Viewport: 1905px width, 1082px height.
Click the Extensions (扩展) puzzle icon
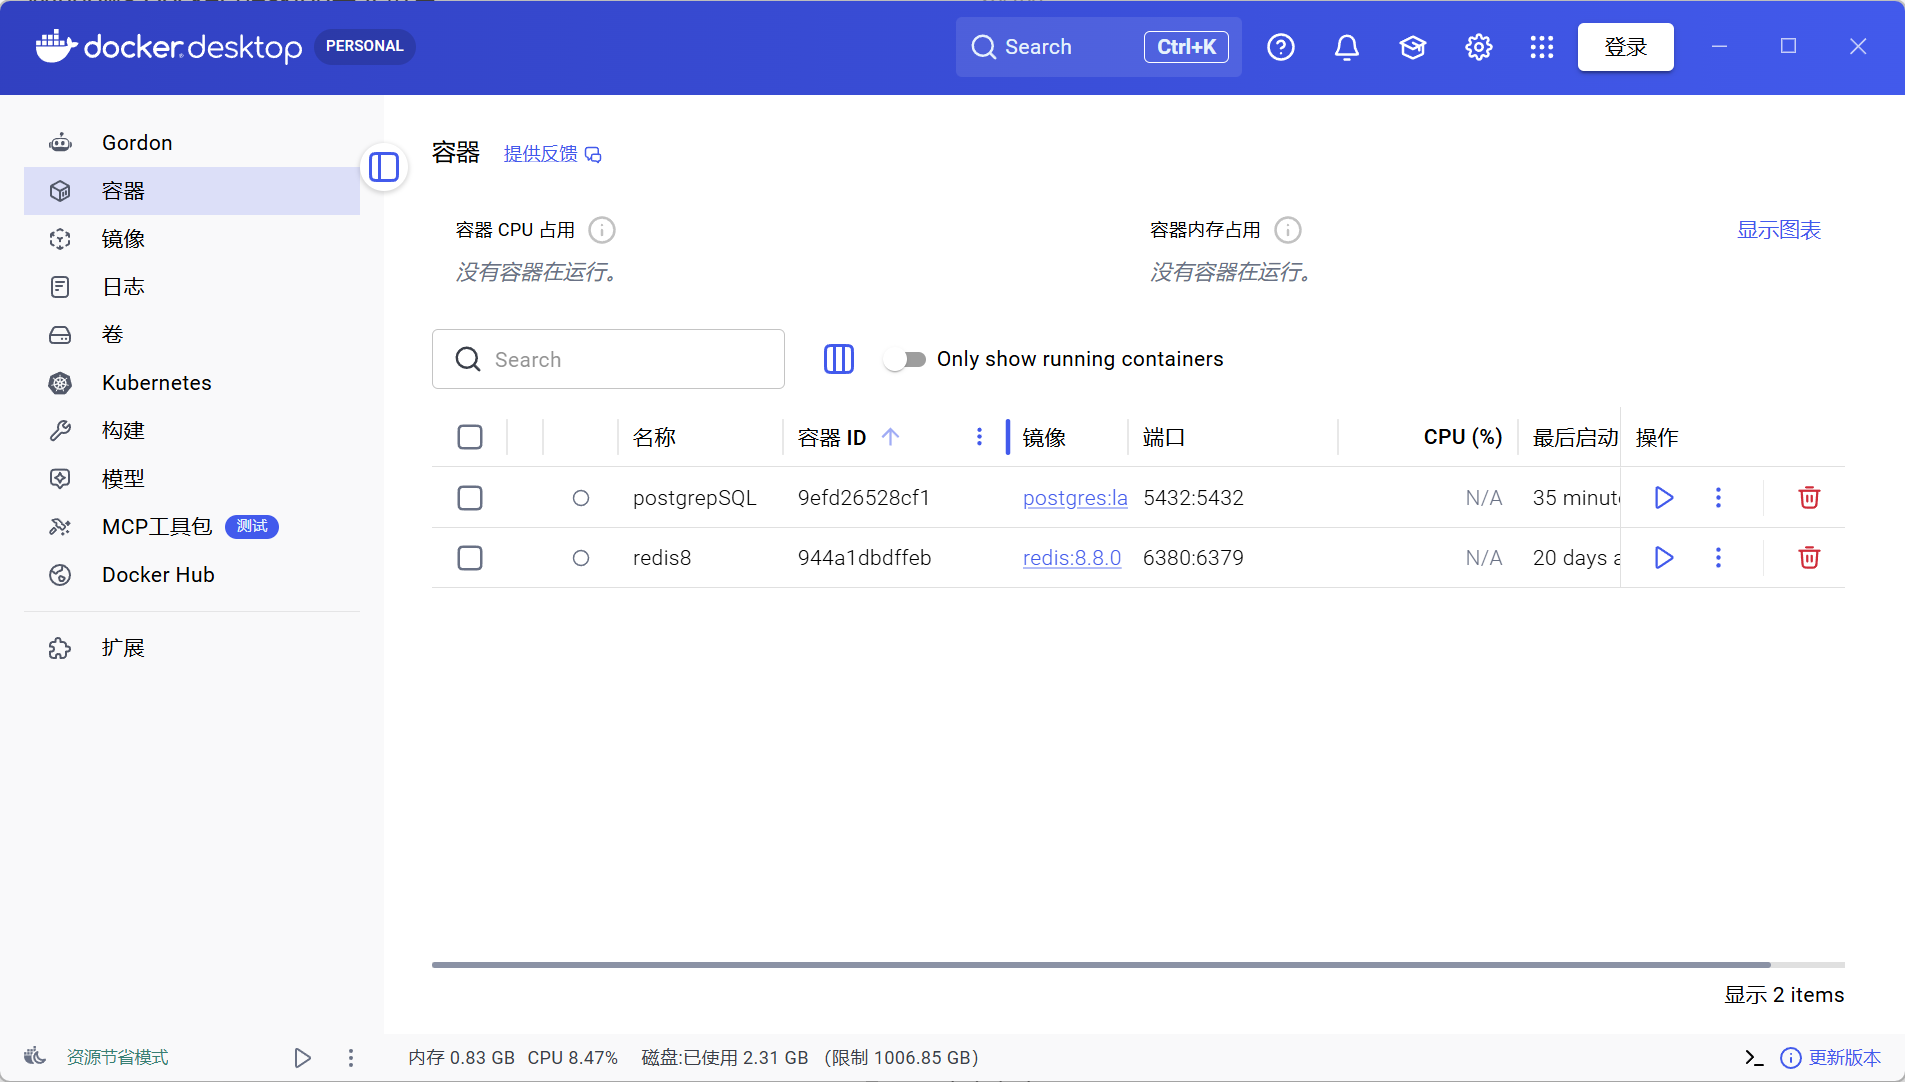60,648
